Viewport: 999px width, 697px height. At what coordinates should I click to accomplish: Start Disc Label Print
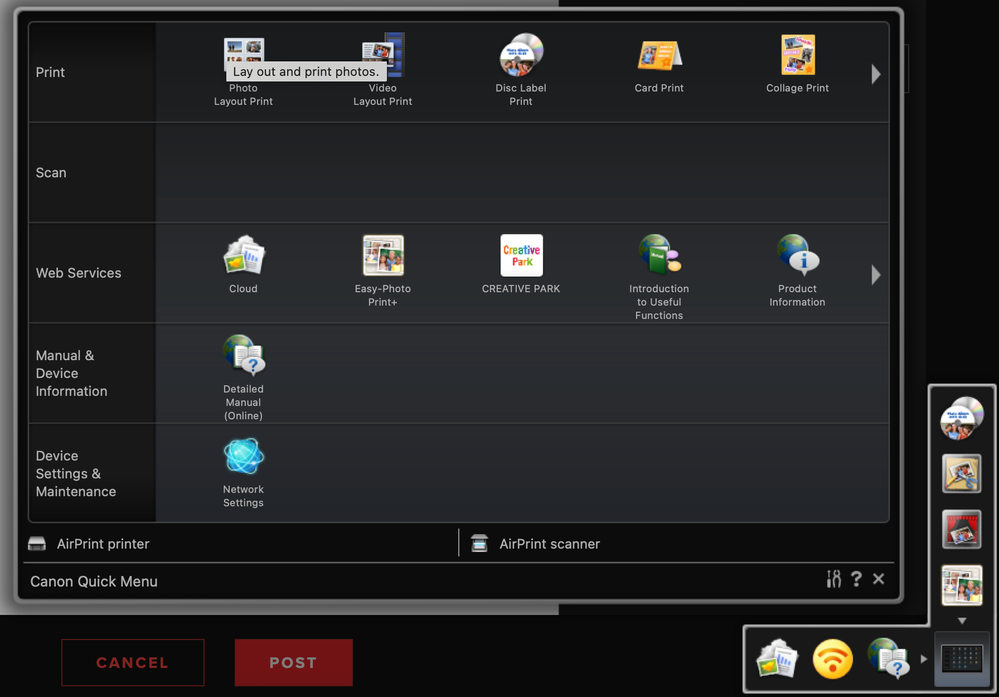(x=520, y=55)
